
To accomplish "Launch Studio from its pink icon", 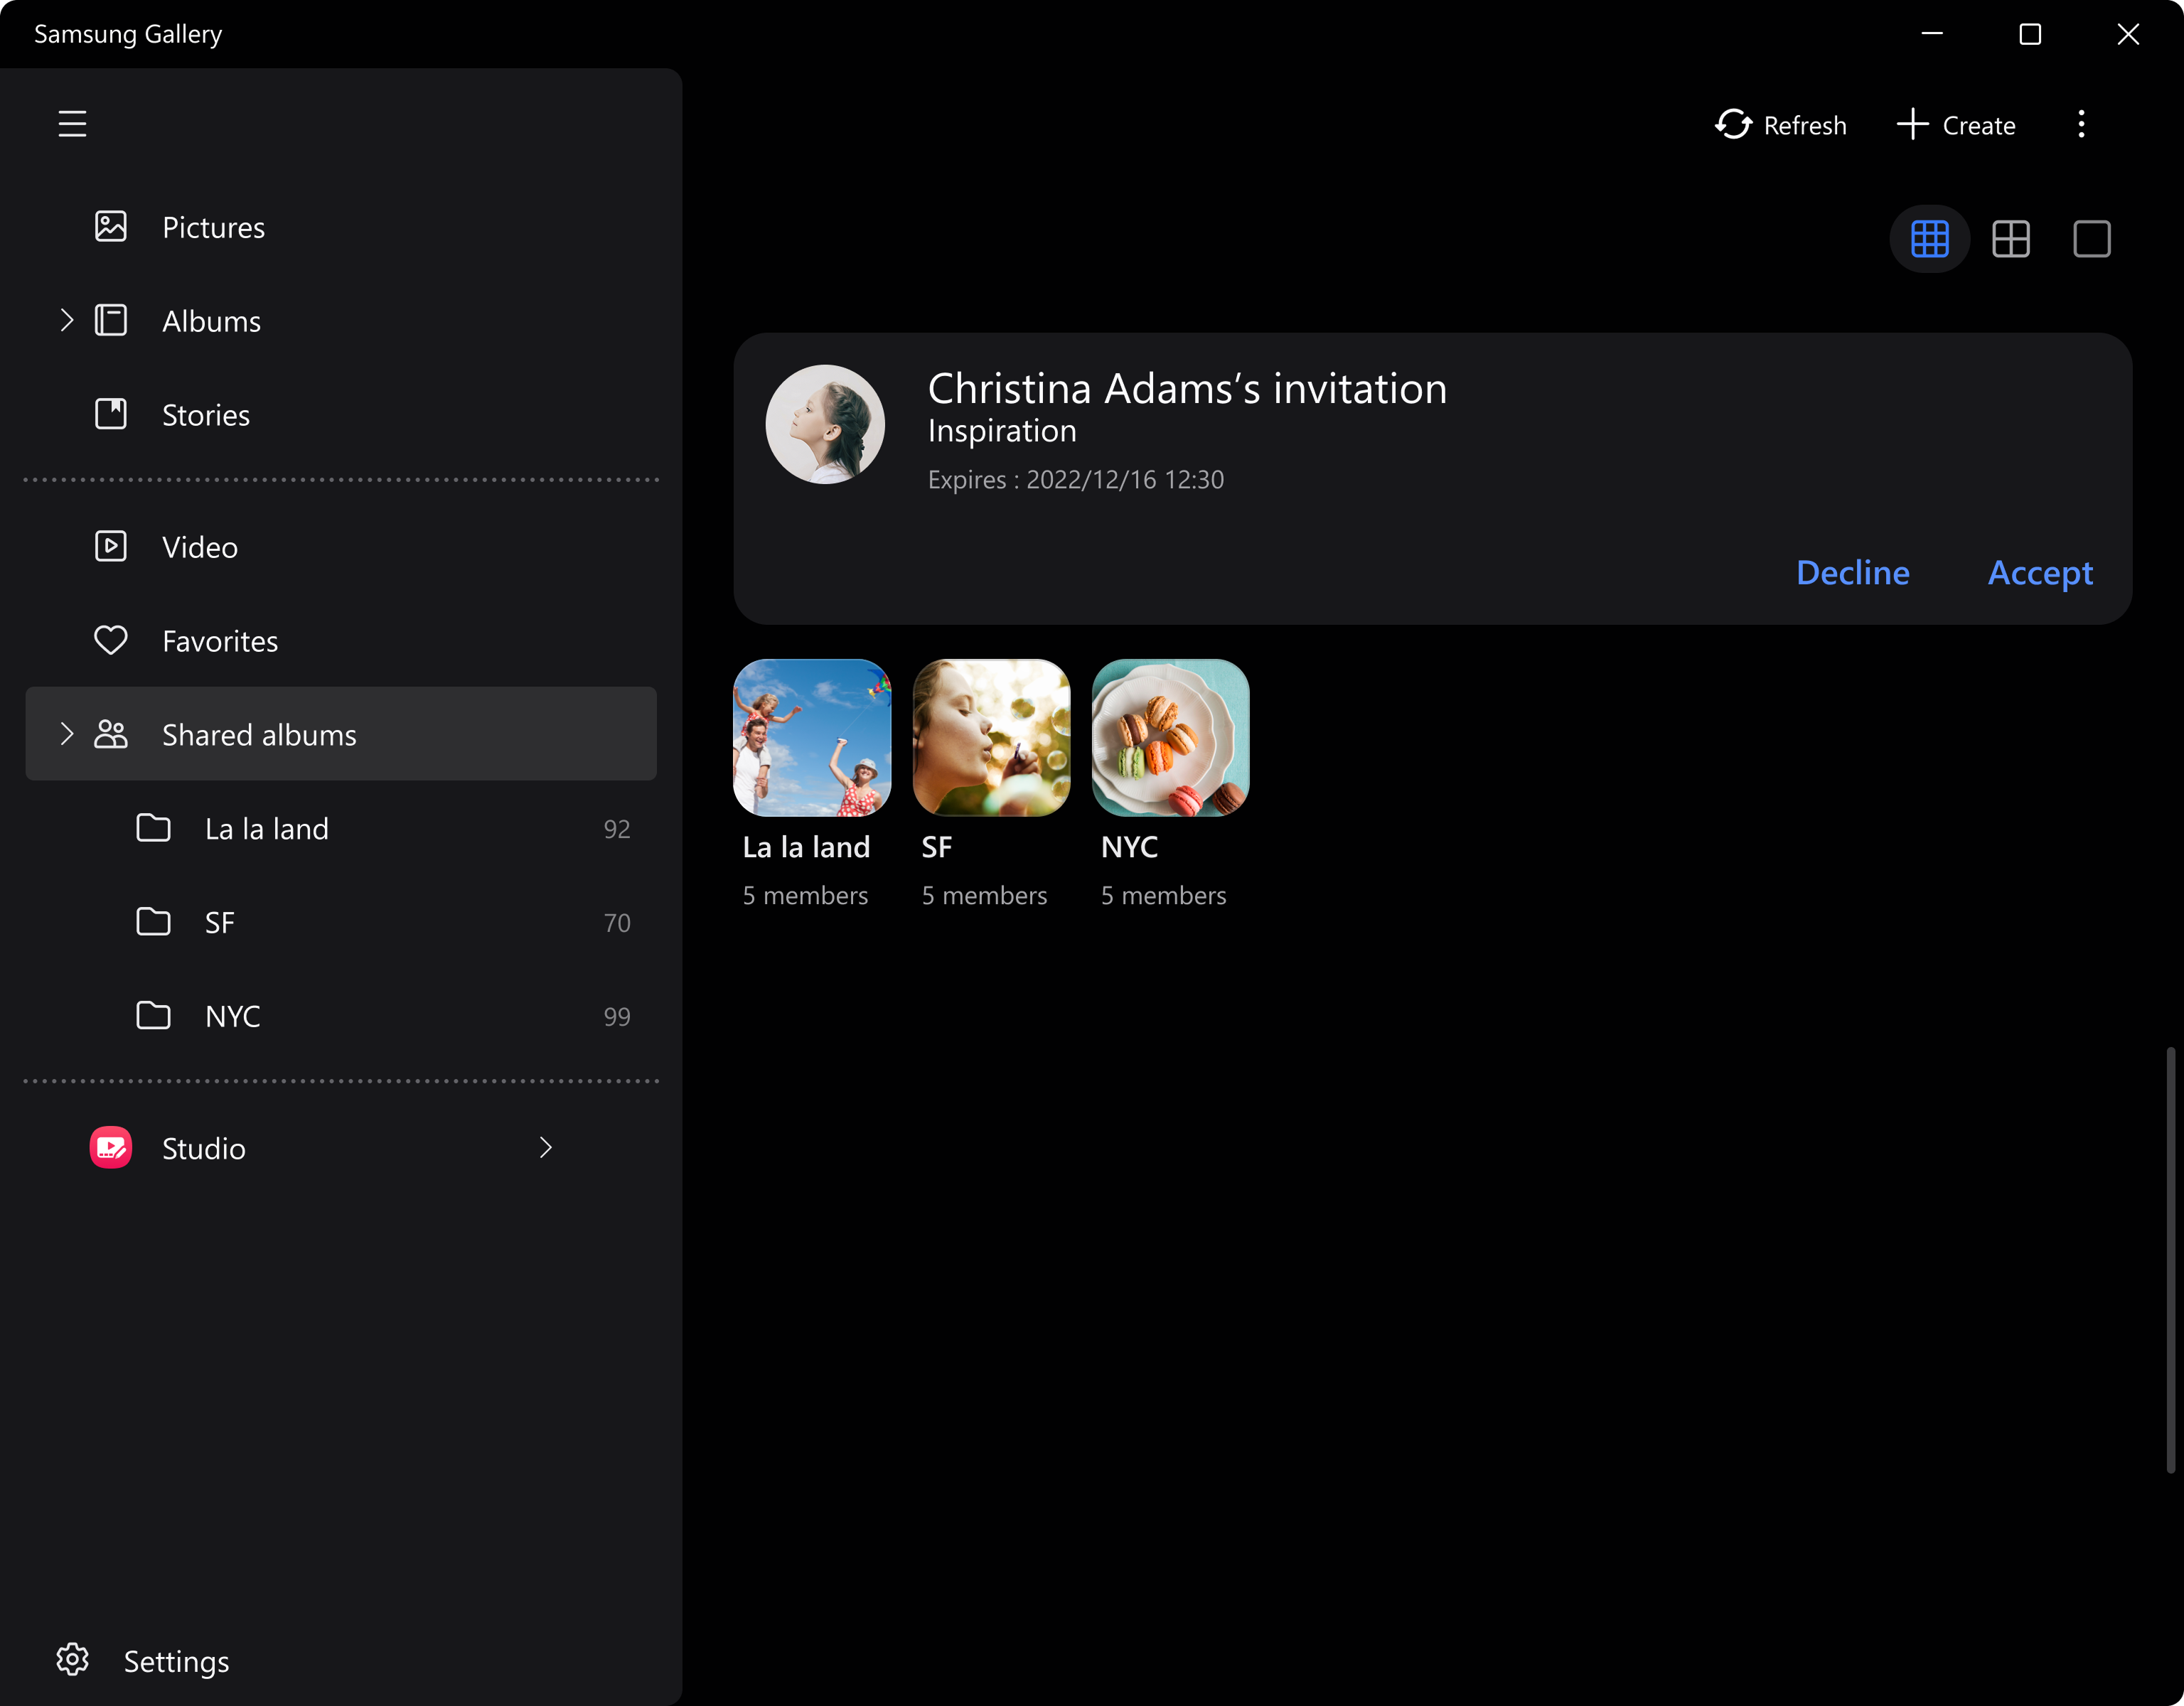I will pos(110,1148).
